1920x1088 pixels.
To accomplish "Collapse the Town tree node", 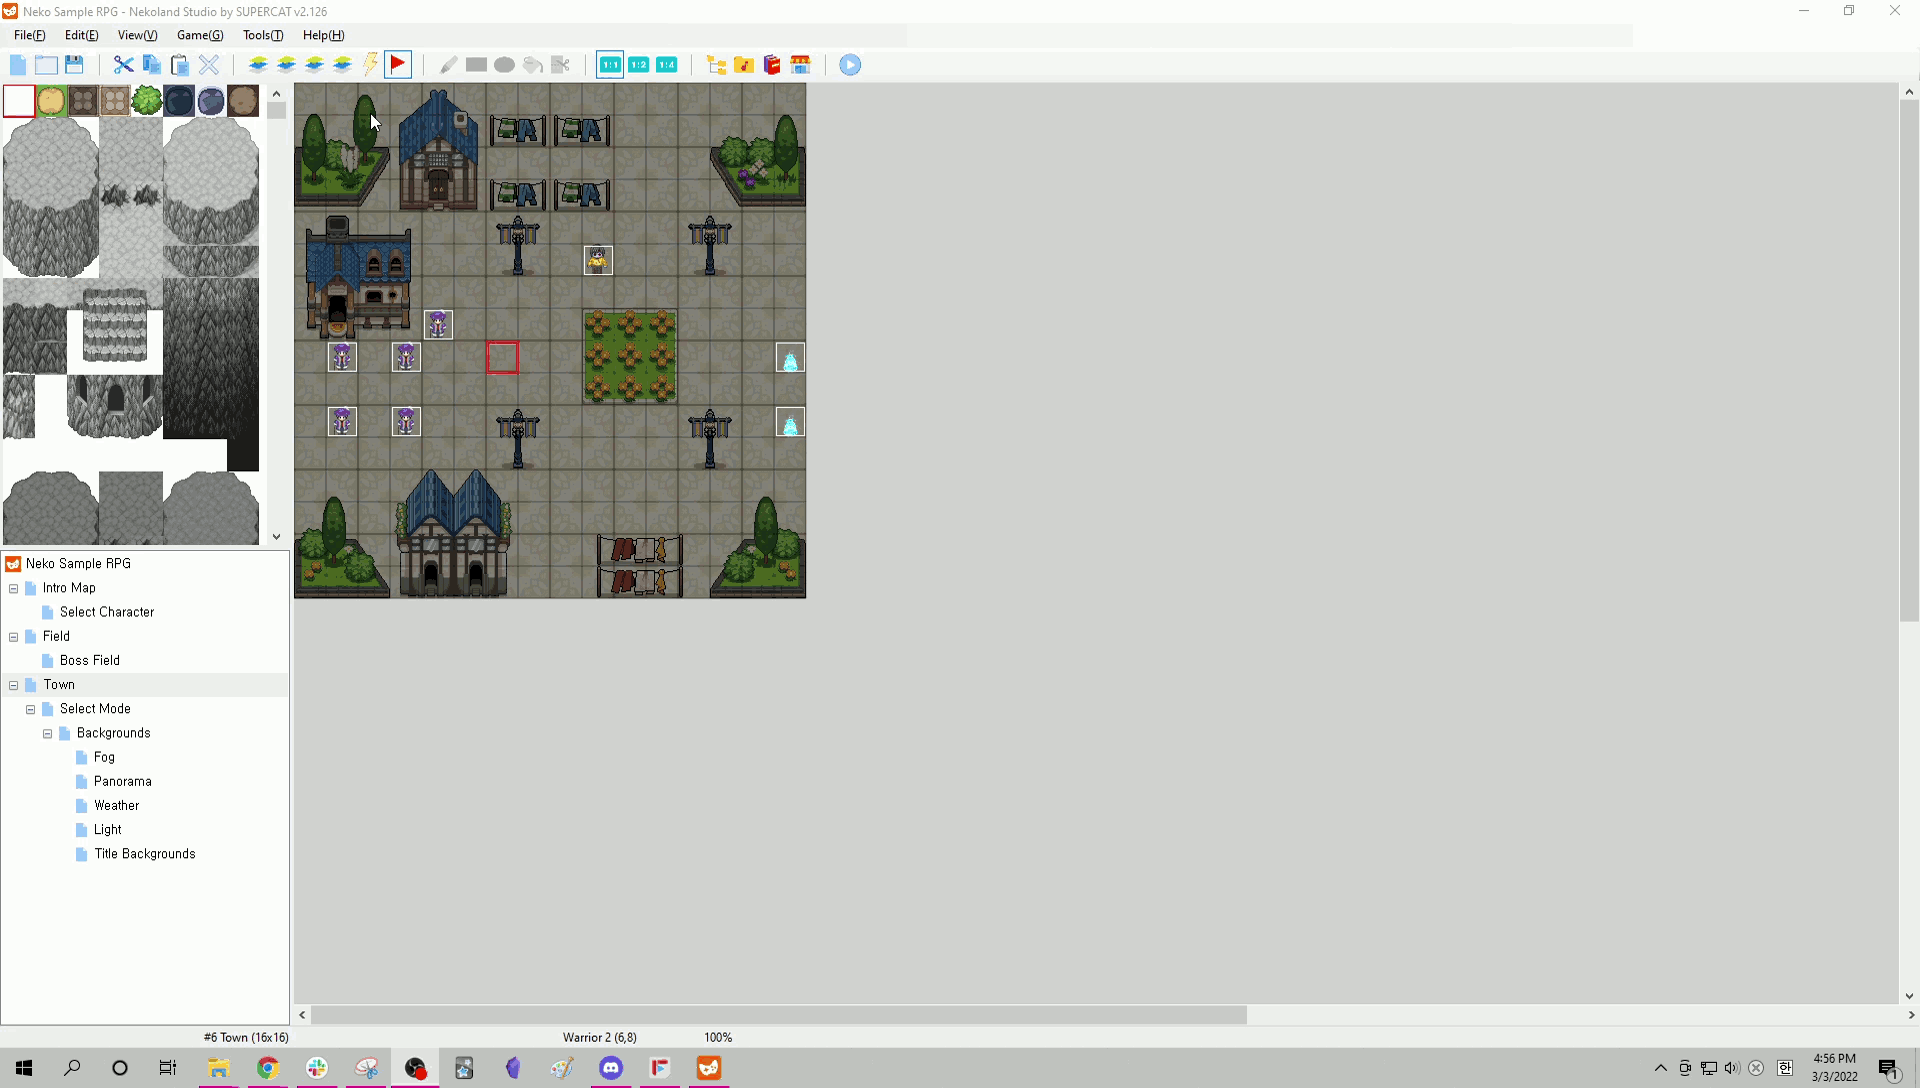I will click(14, 685).
